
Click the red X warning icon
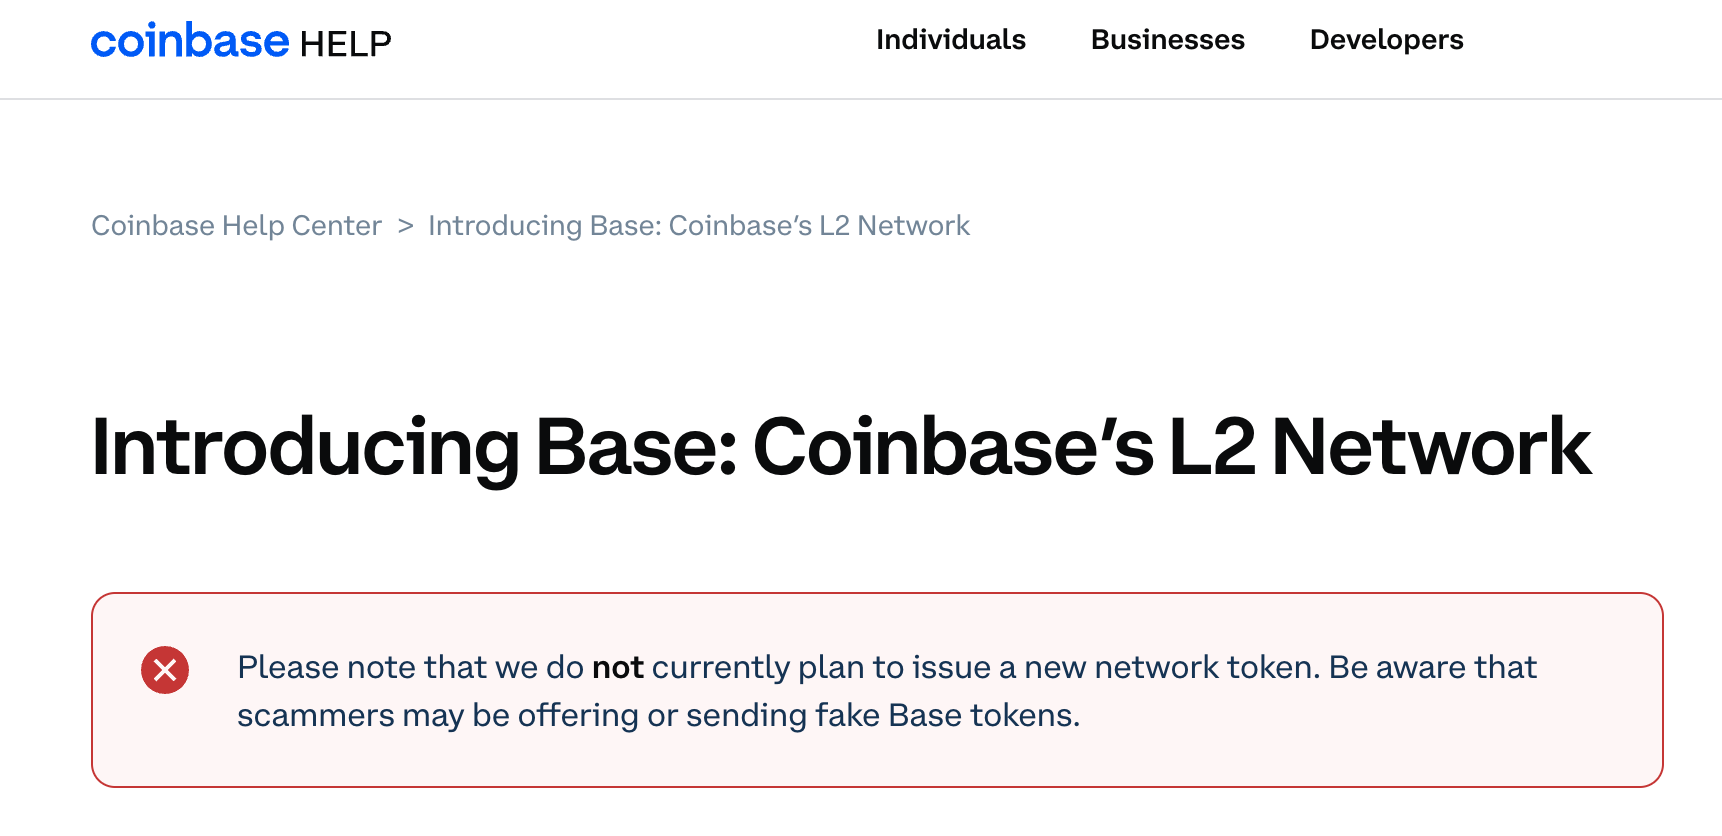165,670
